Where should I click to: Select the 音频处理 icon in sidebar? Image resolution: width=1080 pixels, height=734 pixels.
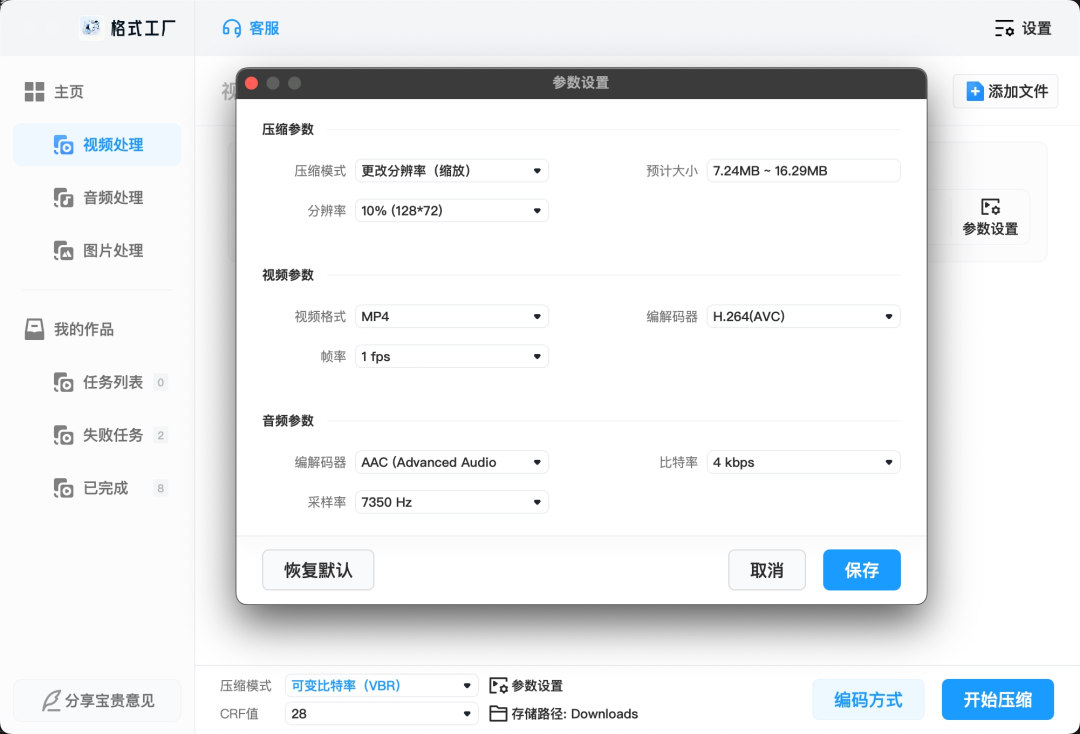65,198
